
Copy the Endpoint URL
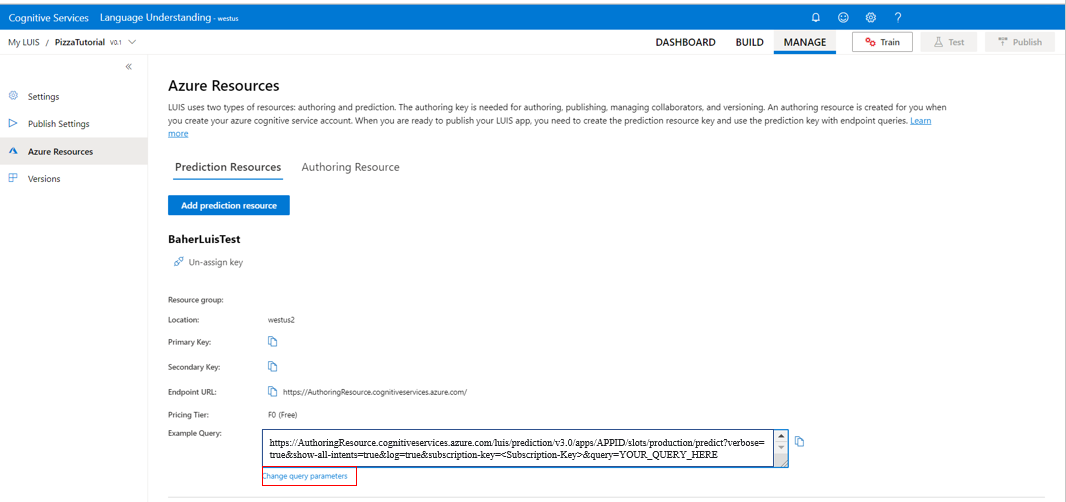tap(273, 392)
